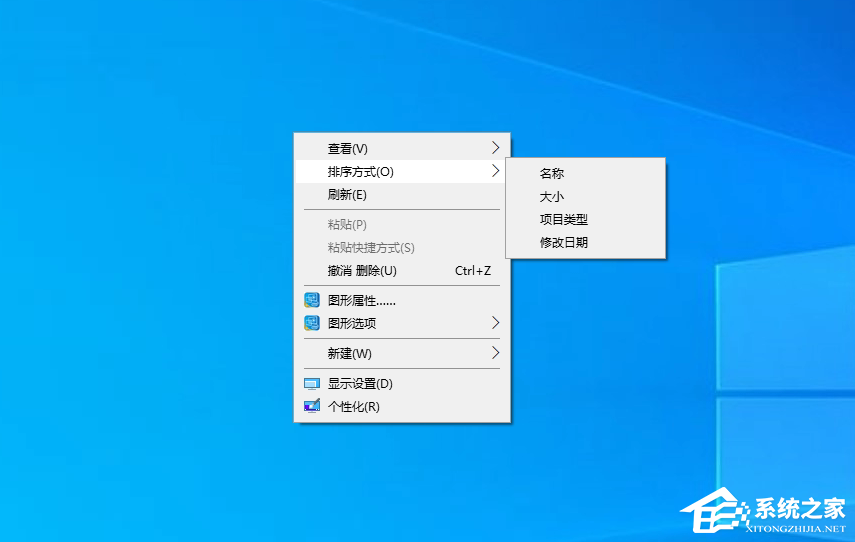This screenshot has height=542, width=855.
Task: Expand the 排序方式(O) submenu arrow
Action: 495,171
